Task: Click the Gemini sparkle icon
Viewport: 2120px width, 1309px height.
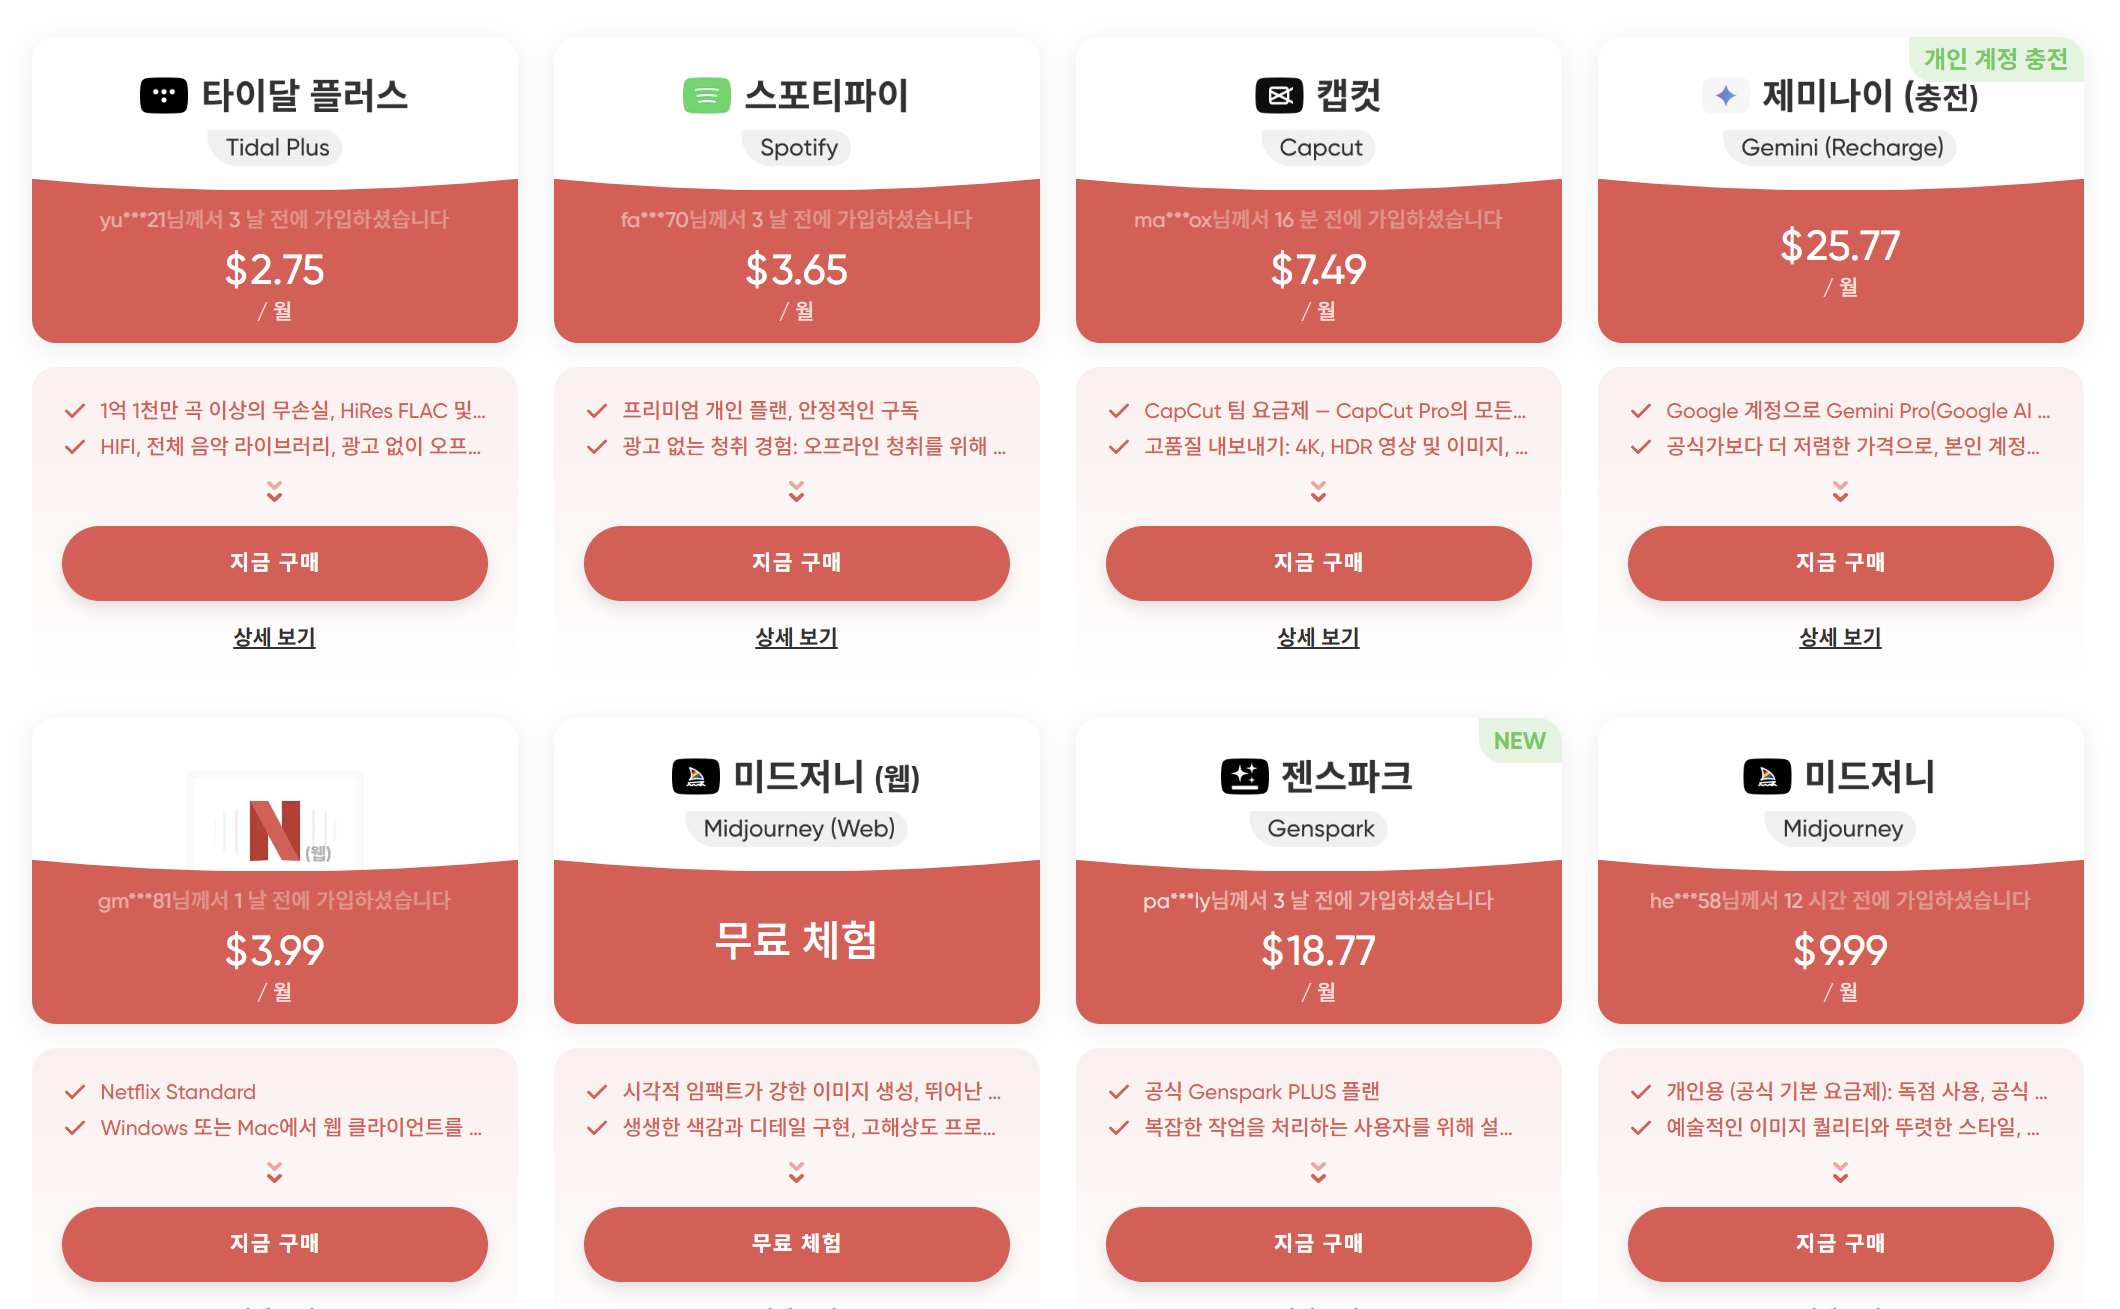Action: (x=1725, y=97)
